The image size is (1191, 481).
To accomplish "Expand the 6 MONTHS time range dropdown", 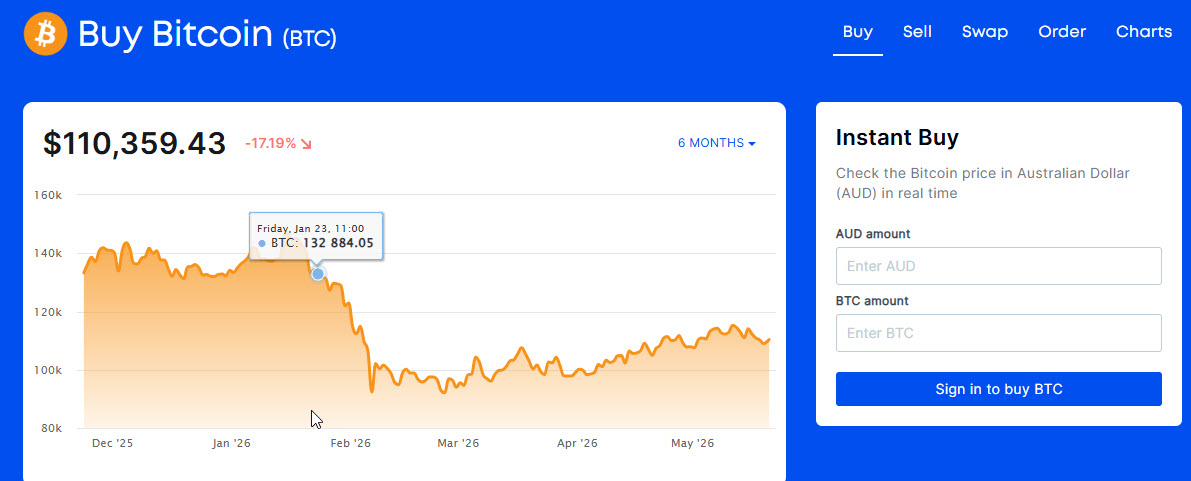I will 716,143.
